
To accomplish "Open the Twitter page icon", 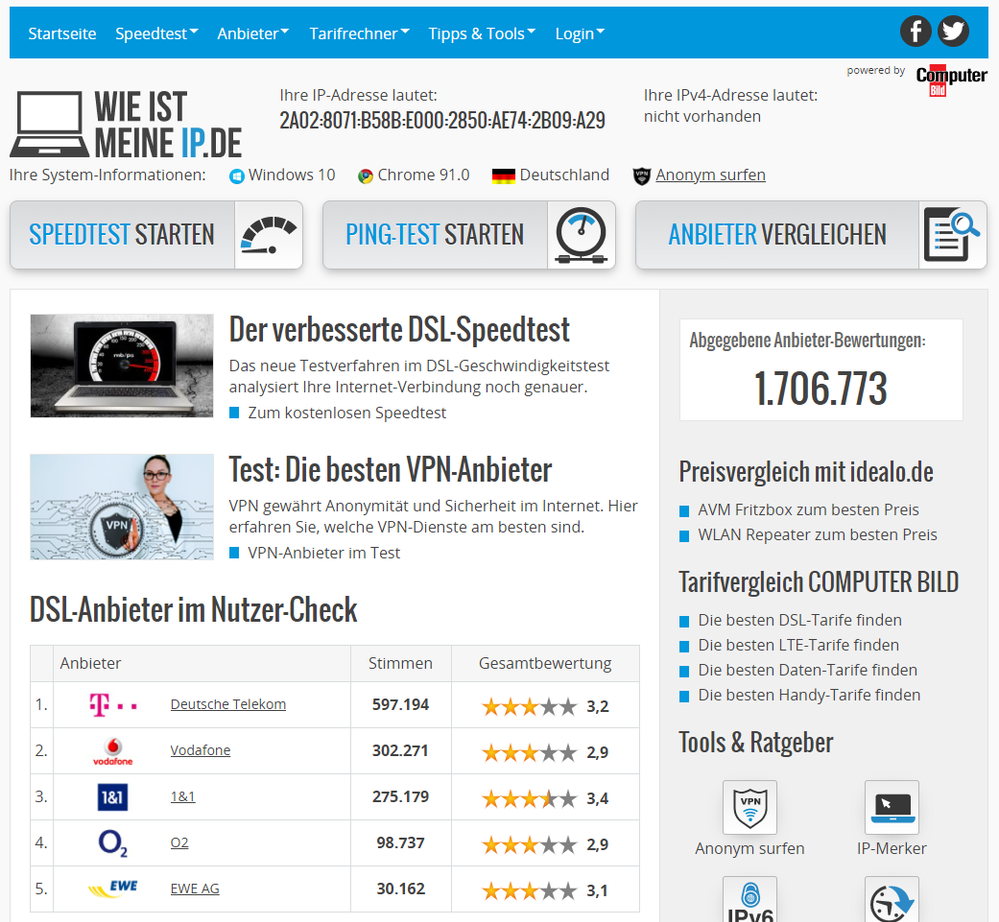I will point(953,31).
